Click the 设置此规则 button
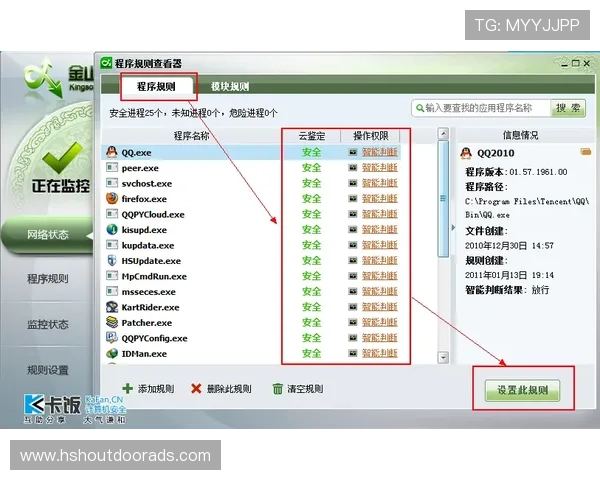Screen dimensions: 600x480 tap(522, 390)
